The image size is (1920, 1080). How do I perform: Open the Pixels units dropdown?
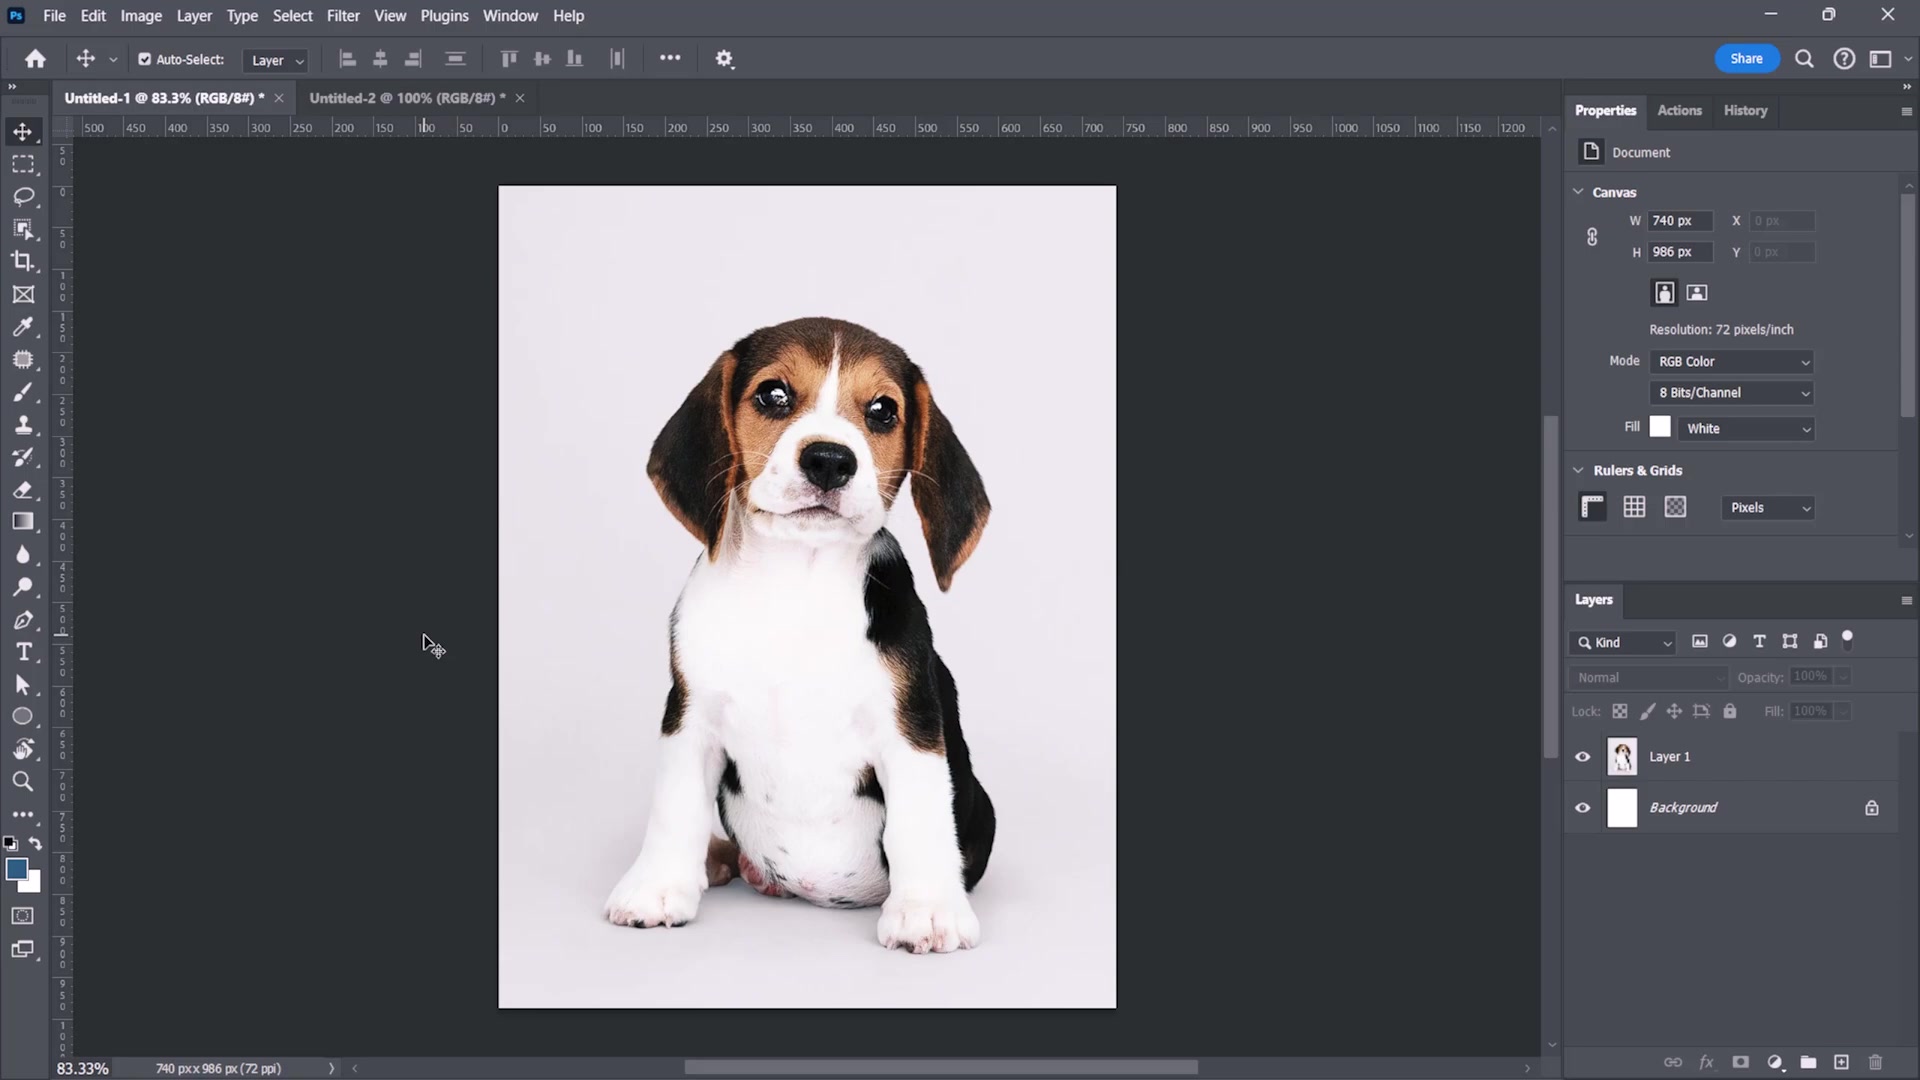(x=1768, y=508)
